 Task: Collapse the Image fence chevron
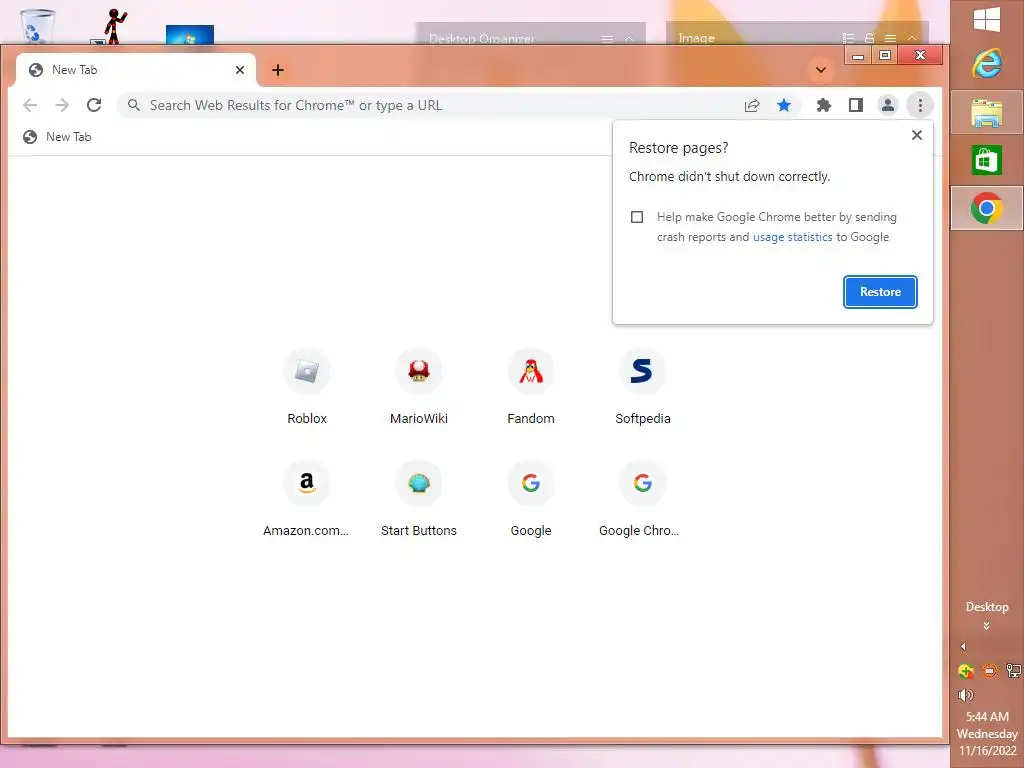tap(912, 39)
